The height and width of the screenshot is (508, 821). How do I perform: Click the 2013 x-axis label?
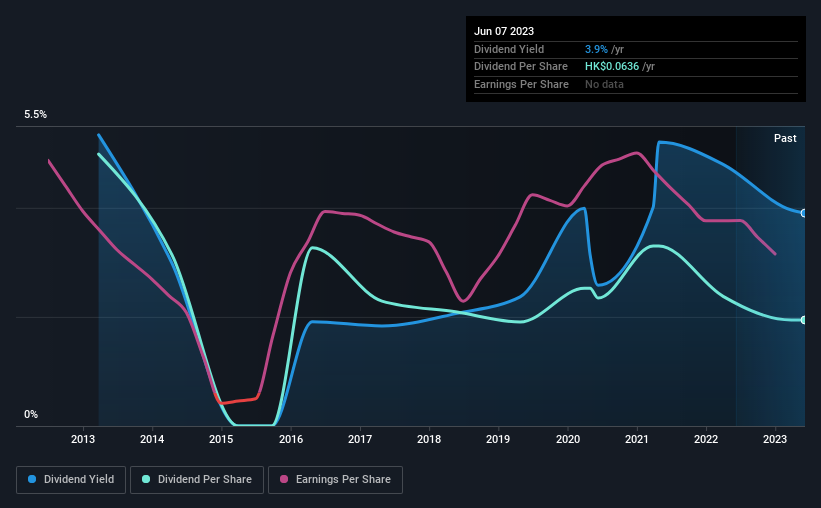[x=83, y=439]
